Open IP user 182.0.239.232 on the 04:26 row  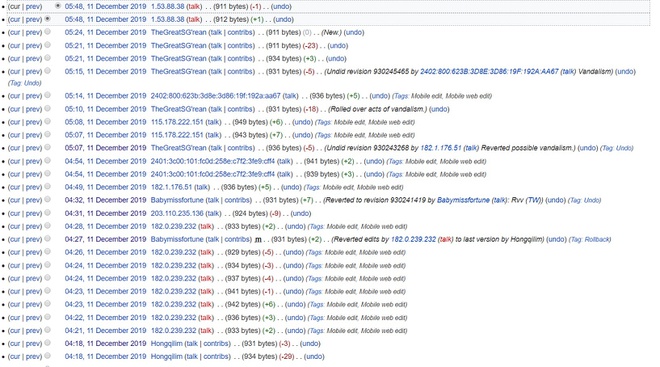[173, 253]
